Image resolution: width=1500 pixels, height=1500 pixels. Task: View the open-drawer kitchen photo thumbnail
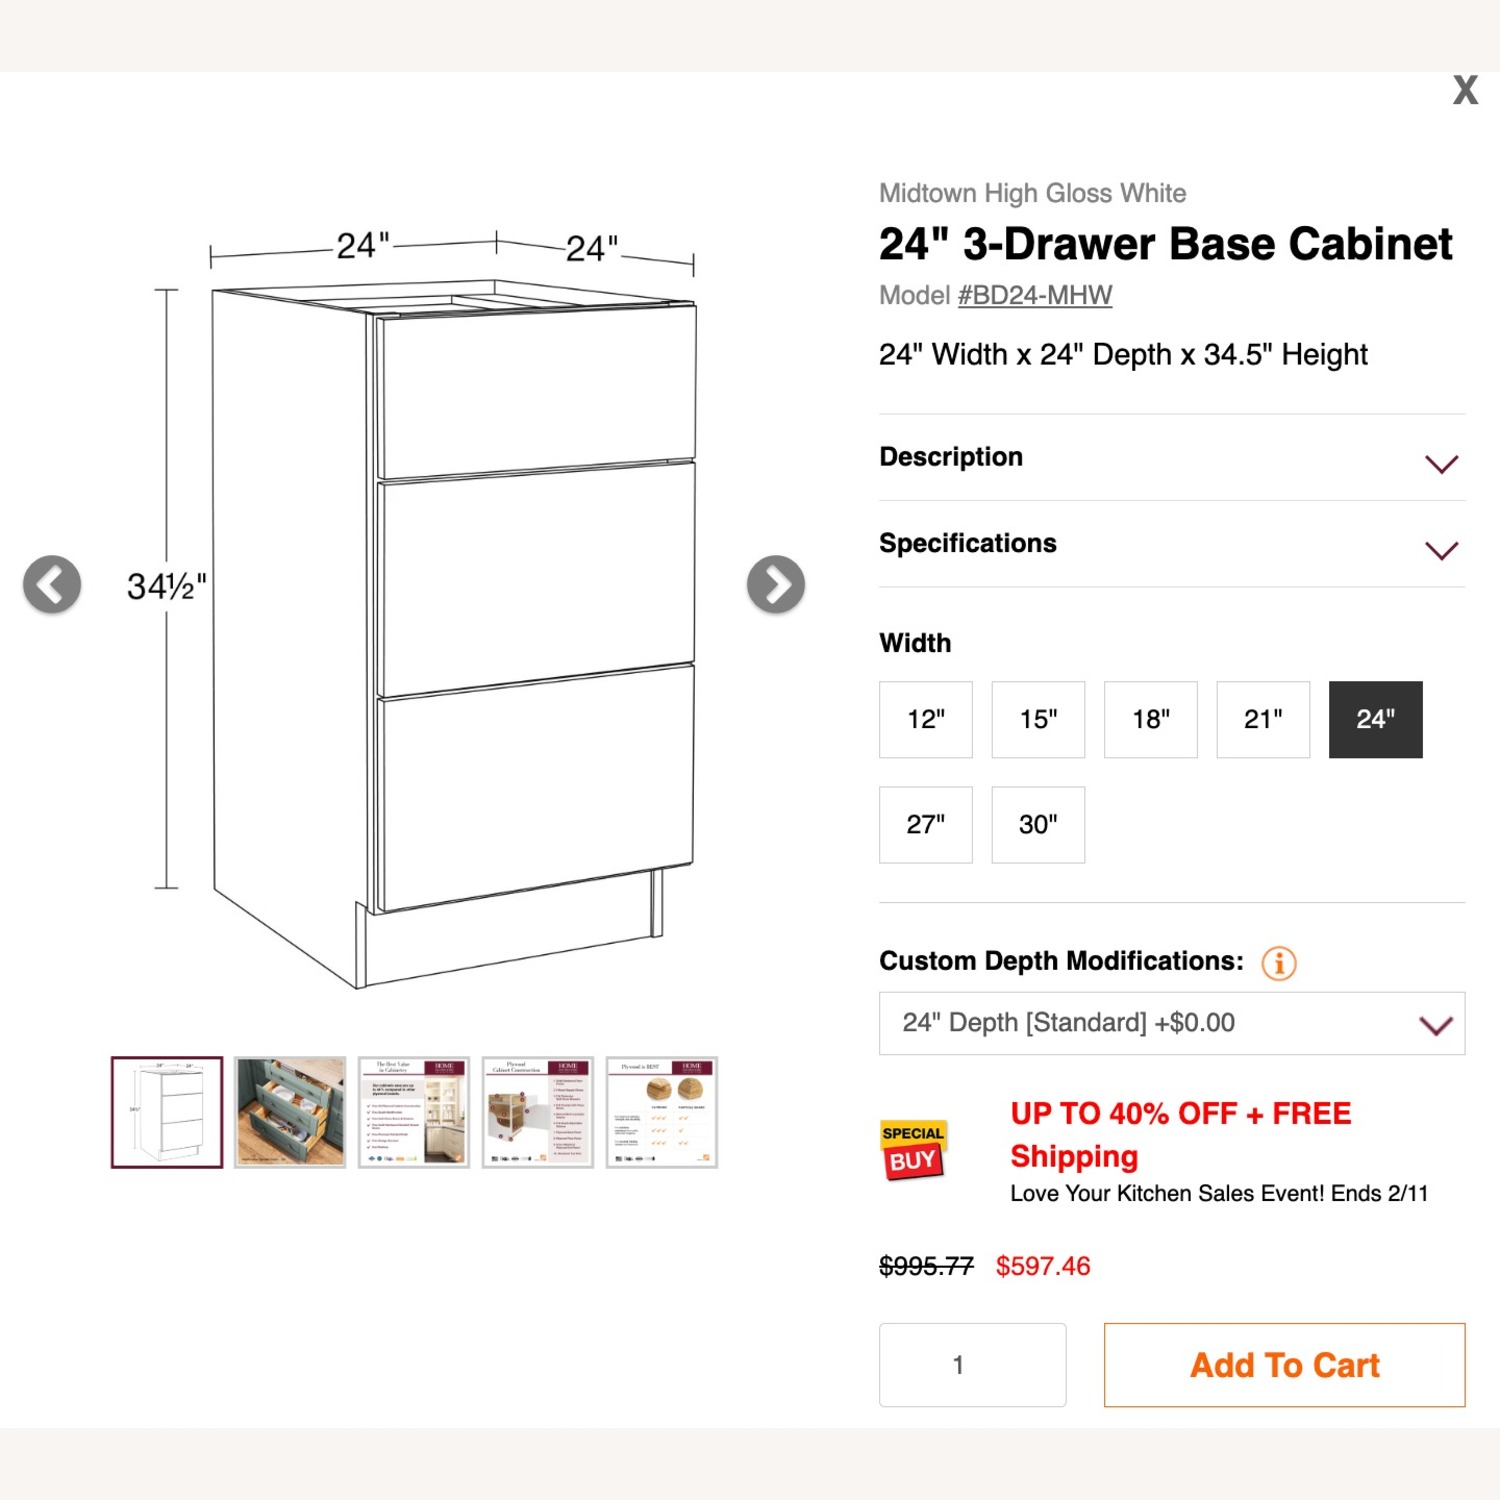click(x=290, y=1112)
